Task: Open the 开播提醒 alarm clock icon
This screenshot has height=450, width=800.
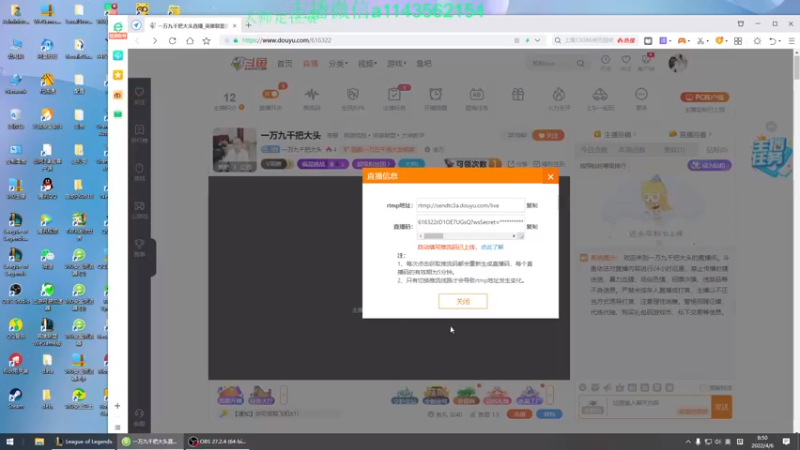Action: (435, 94)
